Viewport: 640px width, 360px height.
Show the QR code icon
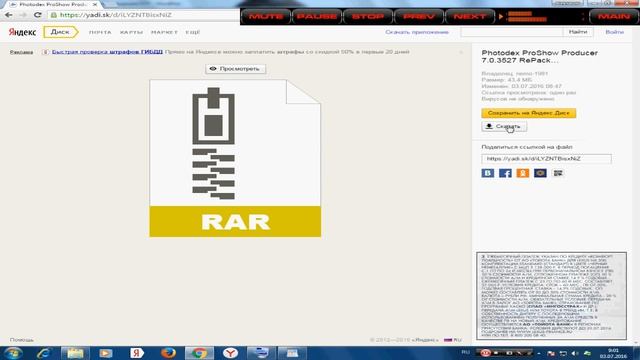(558, 173)
